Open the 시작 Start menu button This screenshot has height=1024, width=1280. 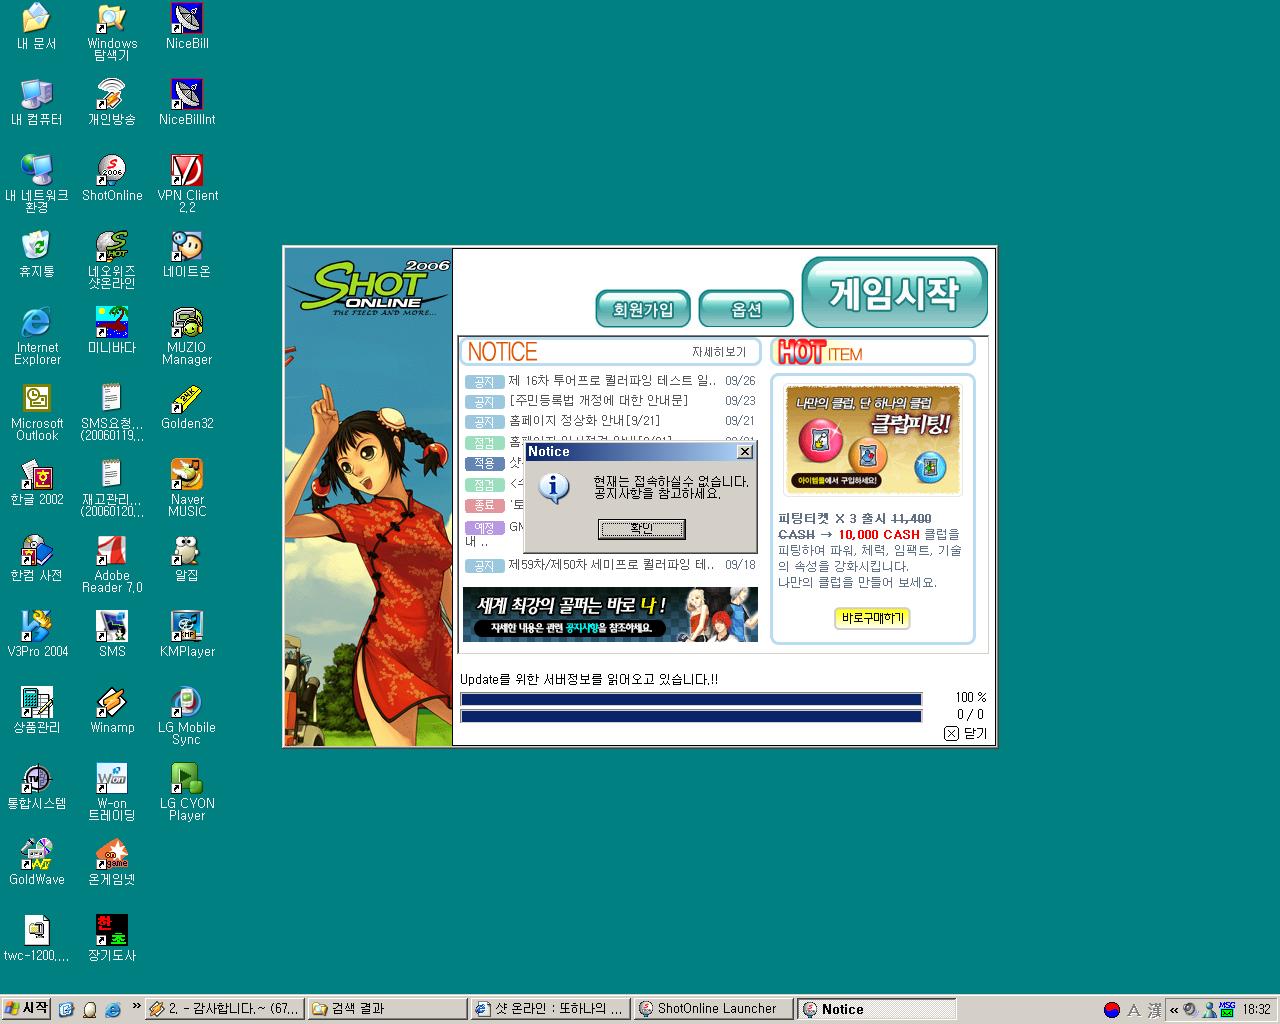[26, 1009]
